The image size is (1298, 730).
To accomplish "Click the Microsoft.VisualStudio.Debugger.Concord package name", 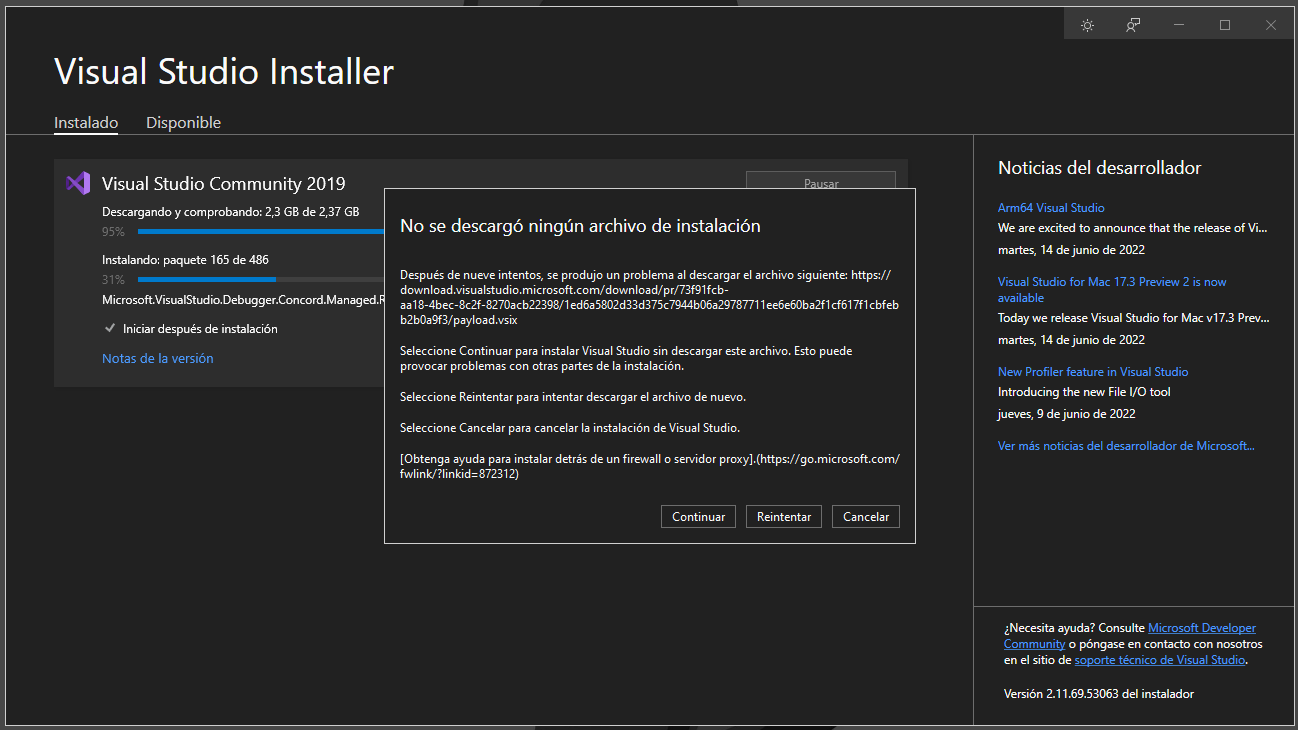I will click(x=243, y=299).
